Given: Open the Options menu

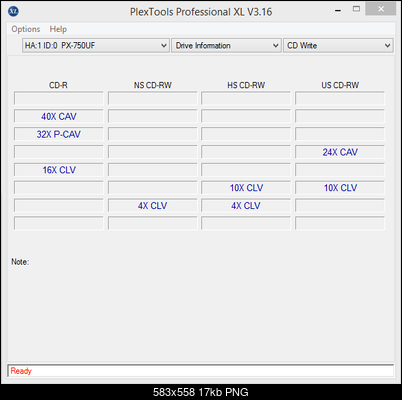Looking at the screenshot, I should (x=26, y=29).
